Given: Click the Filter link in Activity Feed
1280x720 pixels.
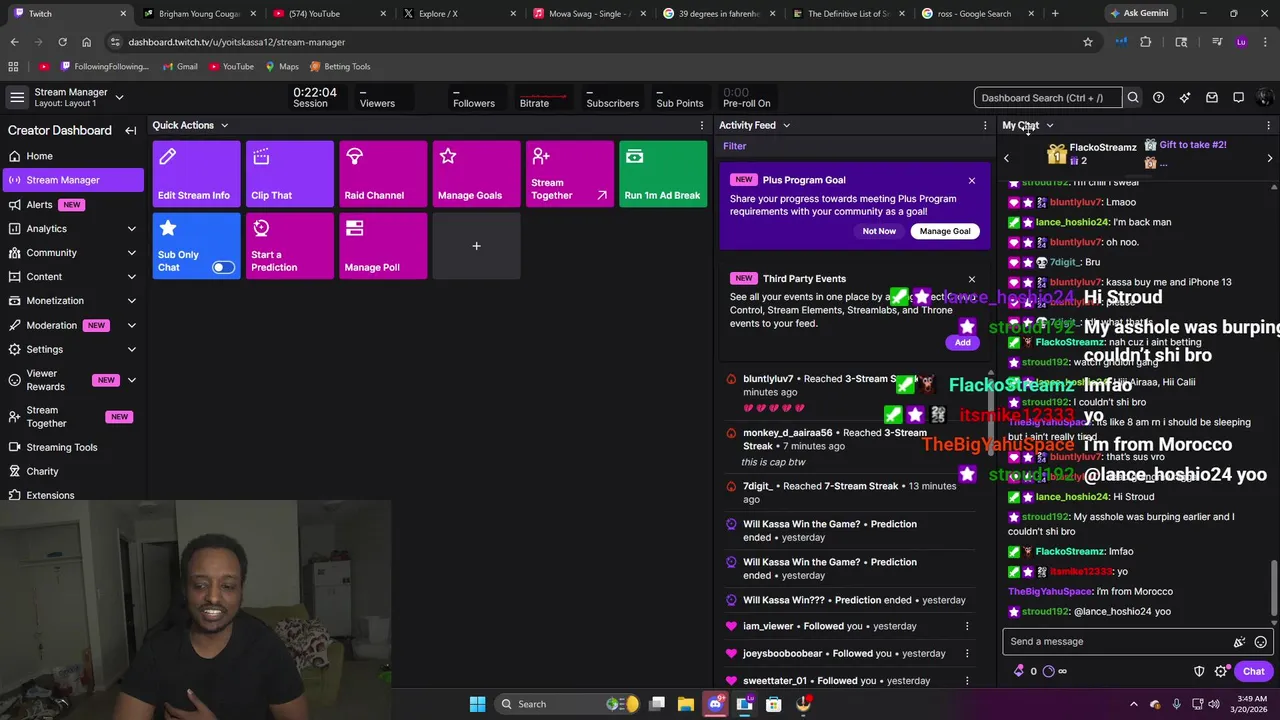Looking at the screenshot, I should tap(735, 146).
